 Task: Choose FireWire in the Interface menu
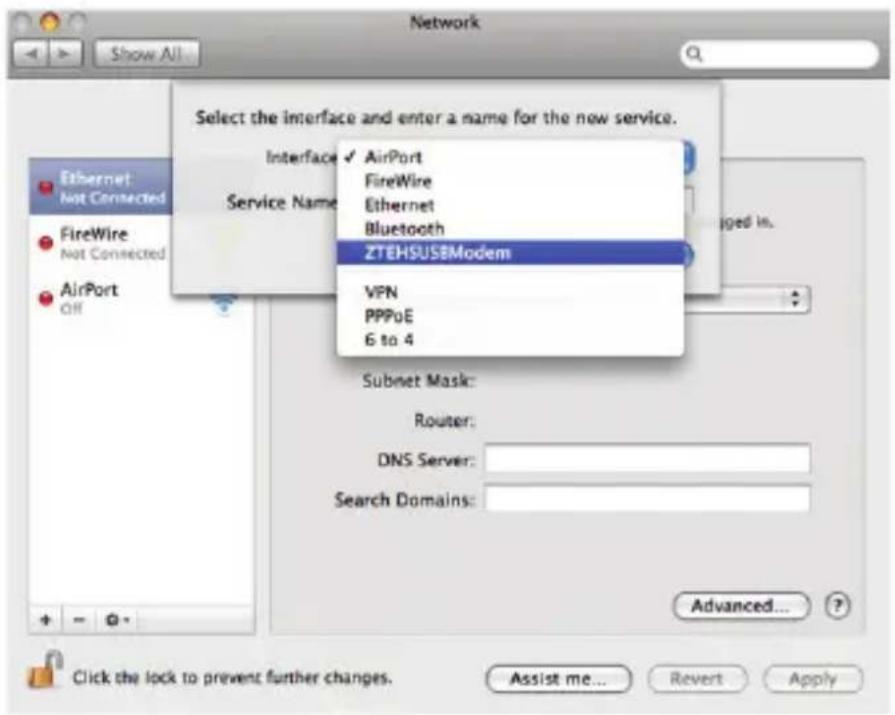[x=510, y=181]
